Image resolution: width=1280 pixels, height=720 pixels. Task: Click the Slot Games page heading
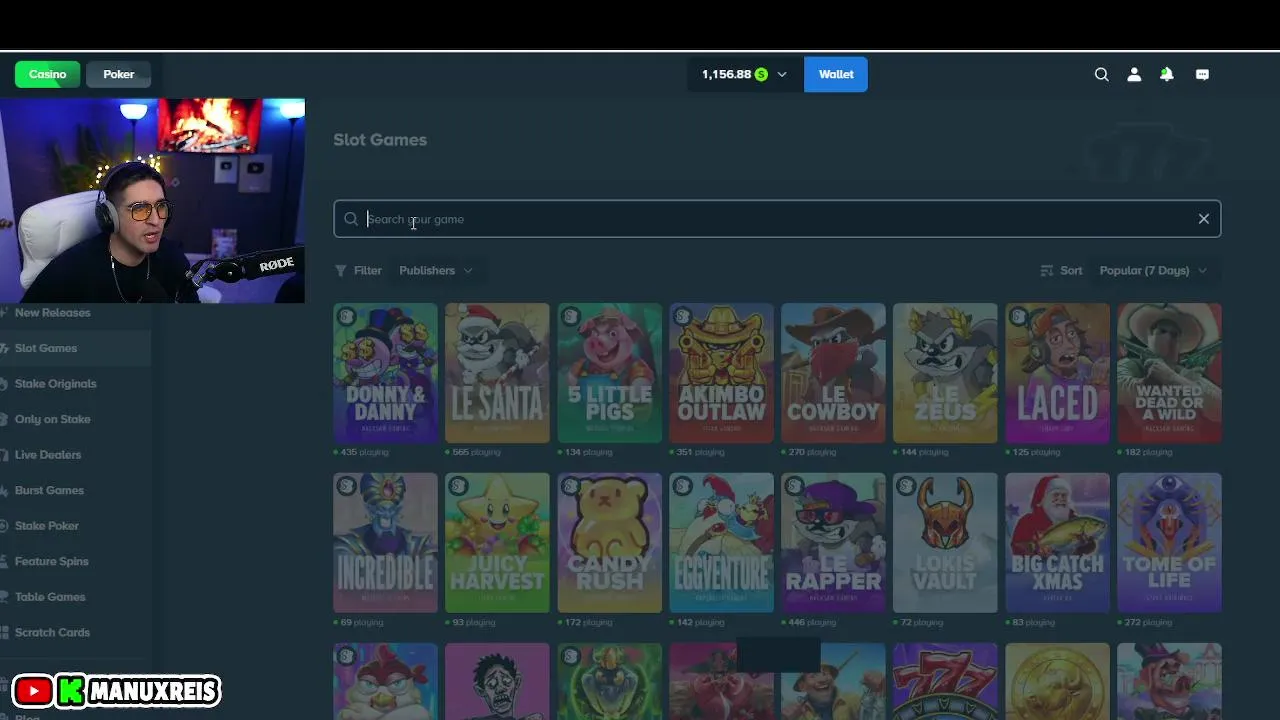coord(380,140)
